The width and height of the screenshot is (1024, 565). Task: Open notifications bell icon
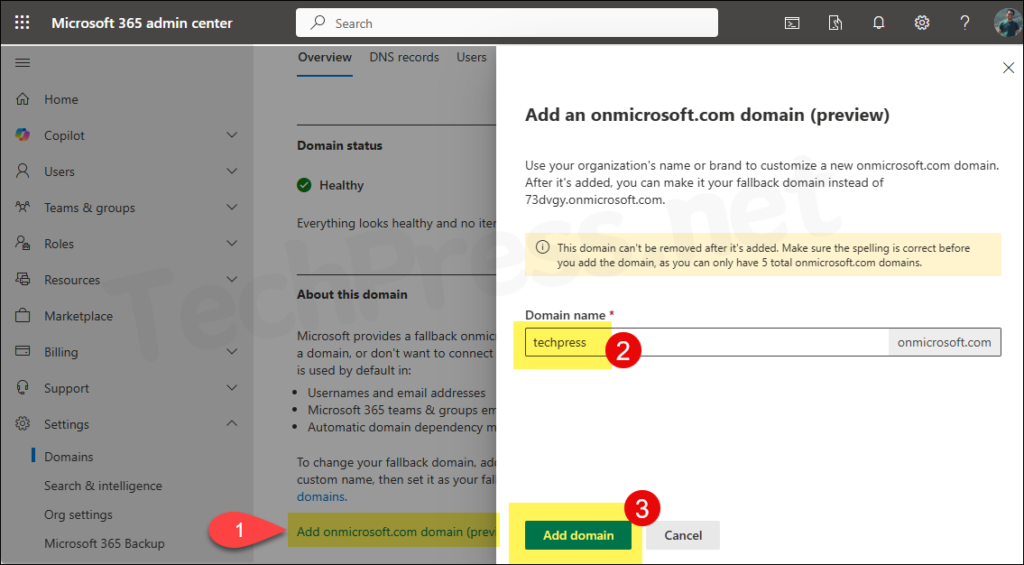point(878,23)
